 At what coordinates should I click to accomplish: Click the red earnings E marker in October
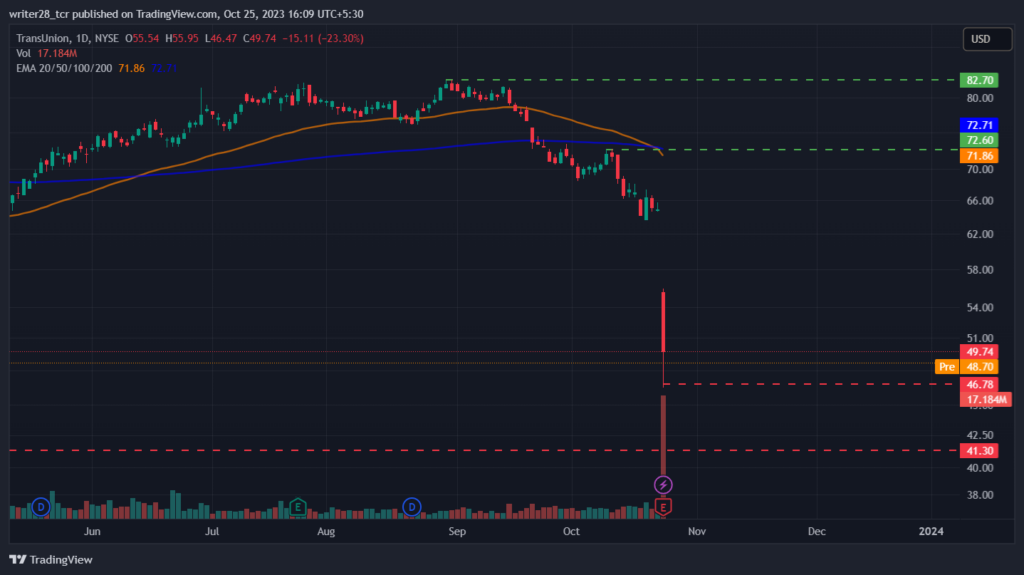(x=663, y=507)
